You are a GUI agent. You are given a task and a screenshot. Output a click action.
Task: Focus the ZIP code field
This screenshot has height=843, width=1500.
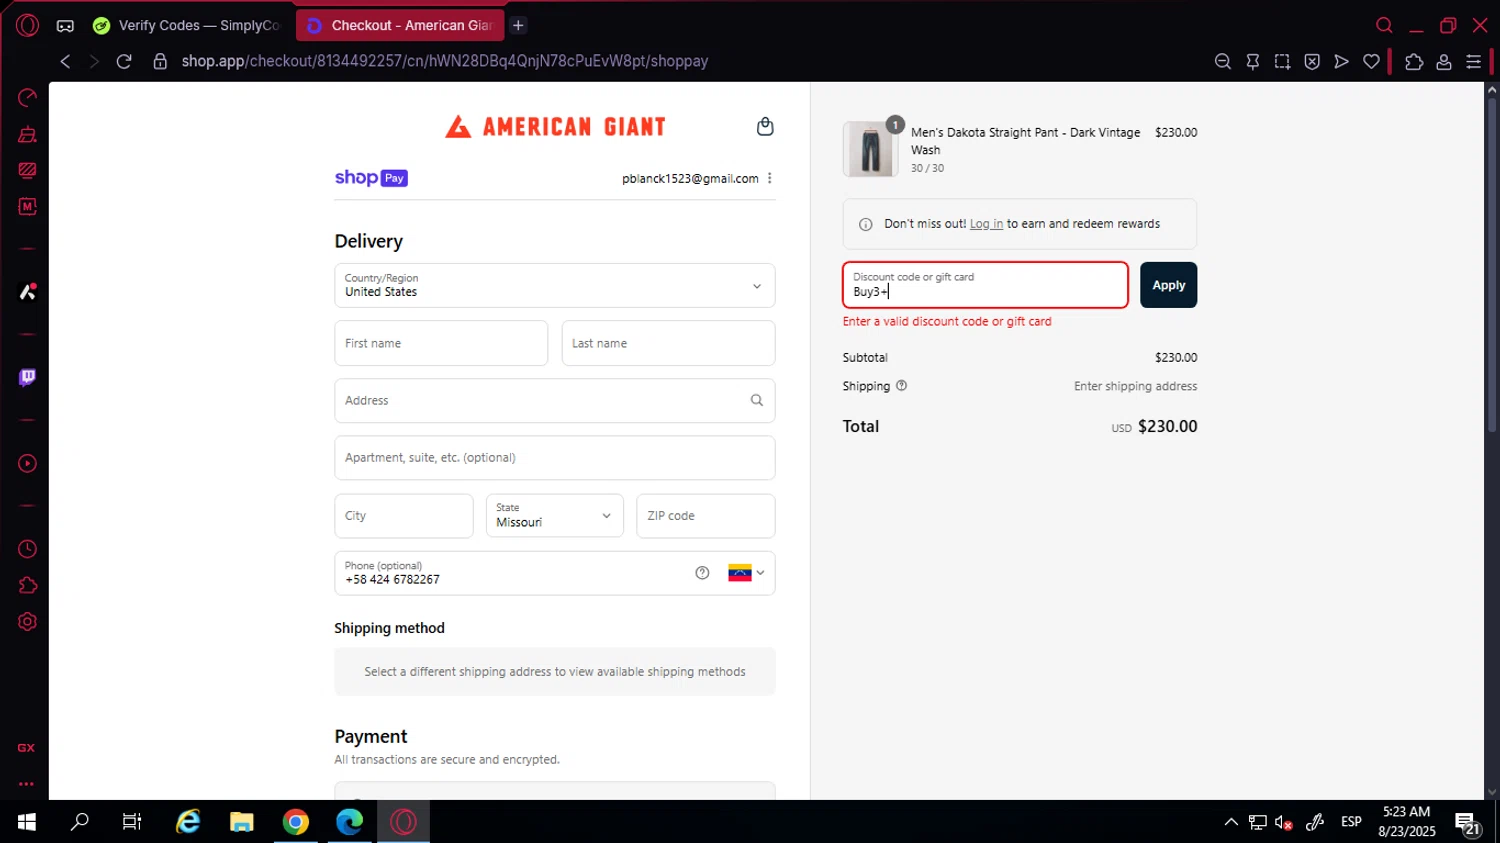click(x=706, y=515)
